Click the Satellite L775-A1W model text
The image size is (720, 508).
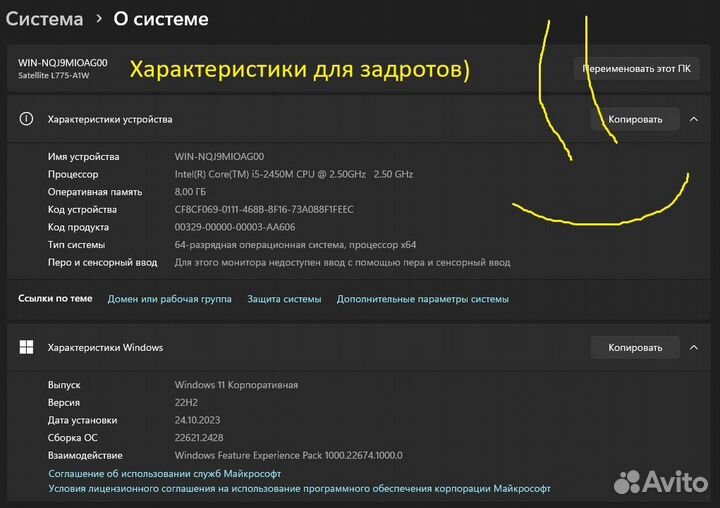click(54, 75)
